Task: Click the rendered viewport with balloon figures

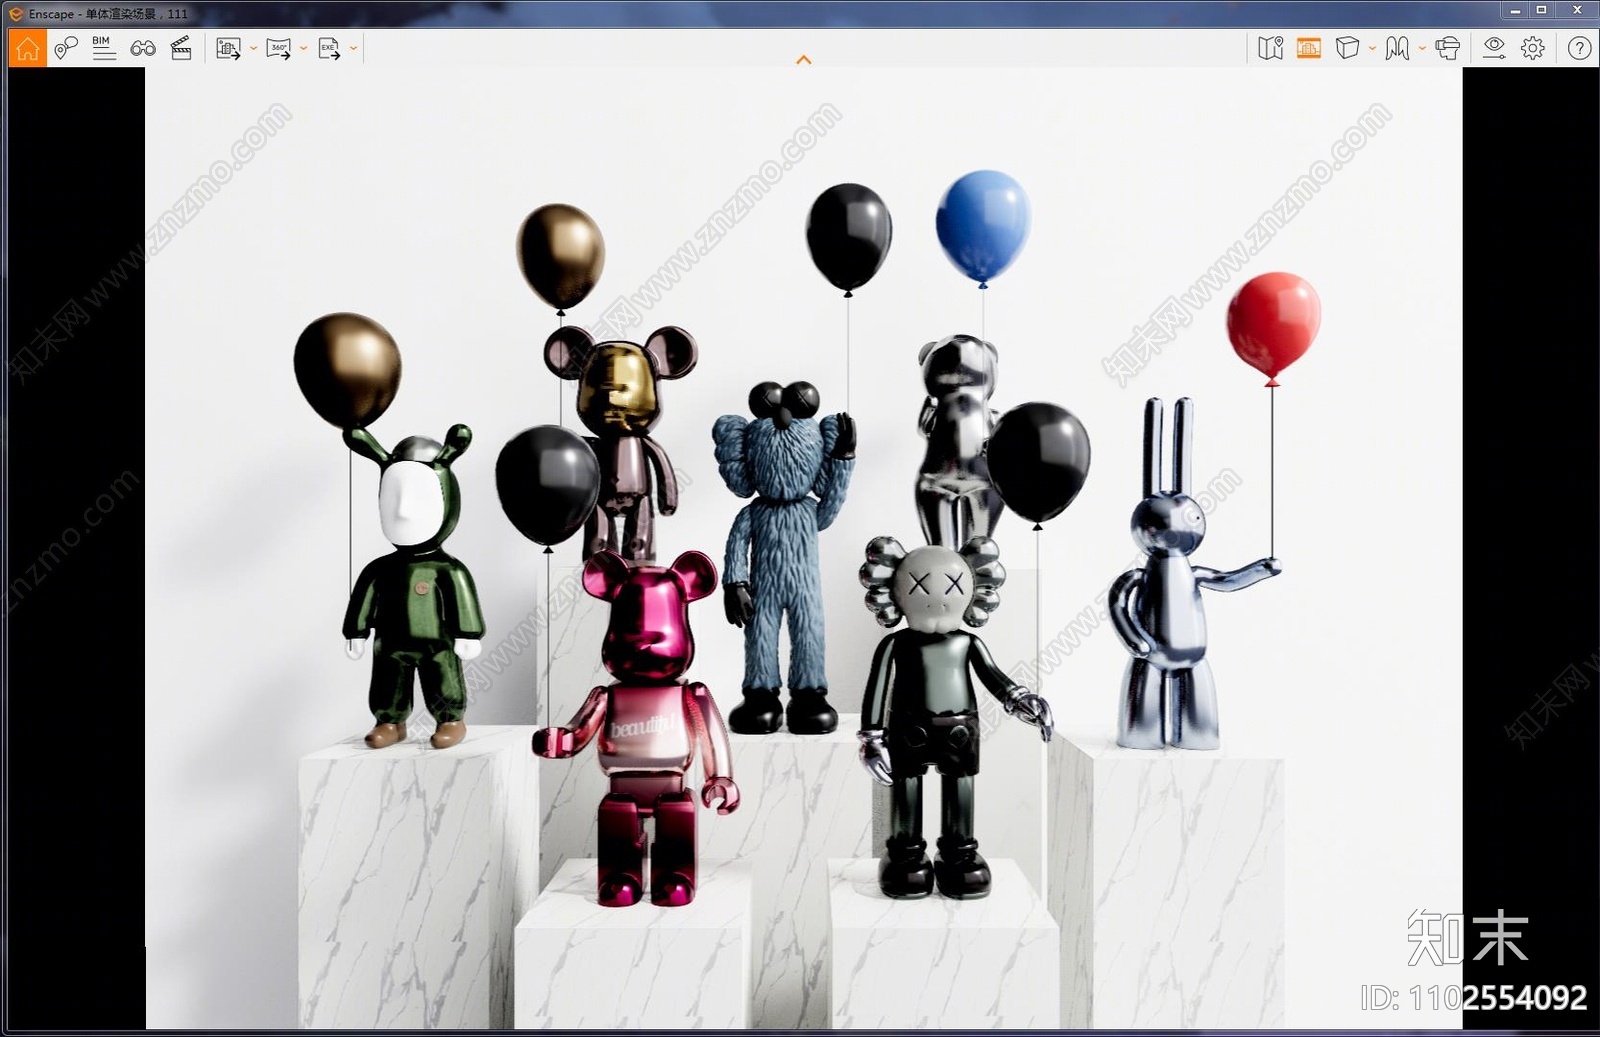Action: point(803,548)
